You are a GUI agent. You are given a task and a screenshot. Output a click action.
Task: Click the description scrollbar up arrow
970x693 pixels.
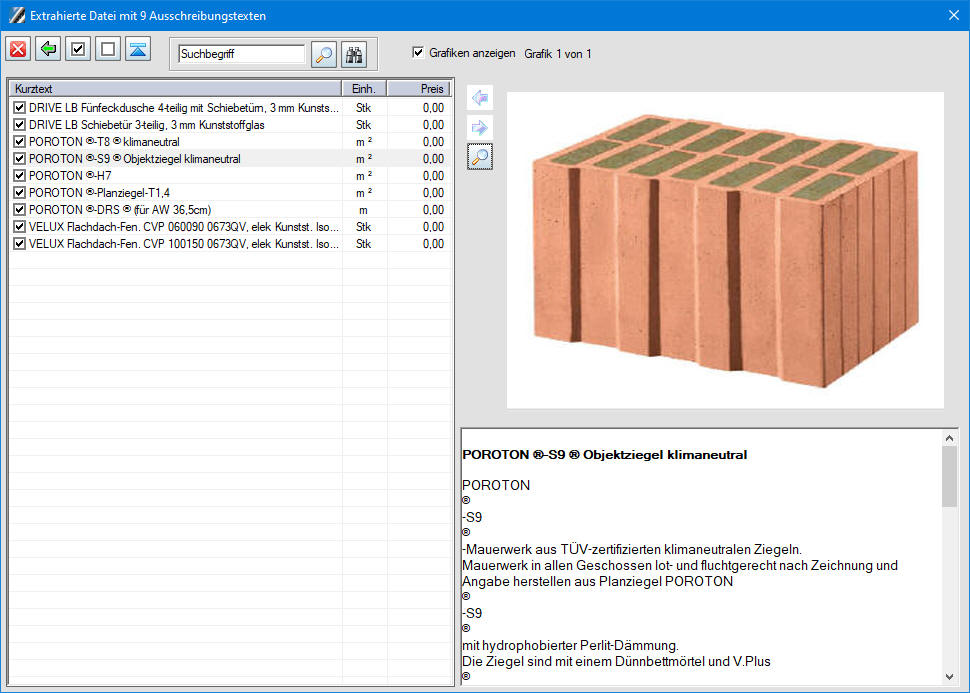pos(950,438)
